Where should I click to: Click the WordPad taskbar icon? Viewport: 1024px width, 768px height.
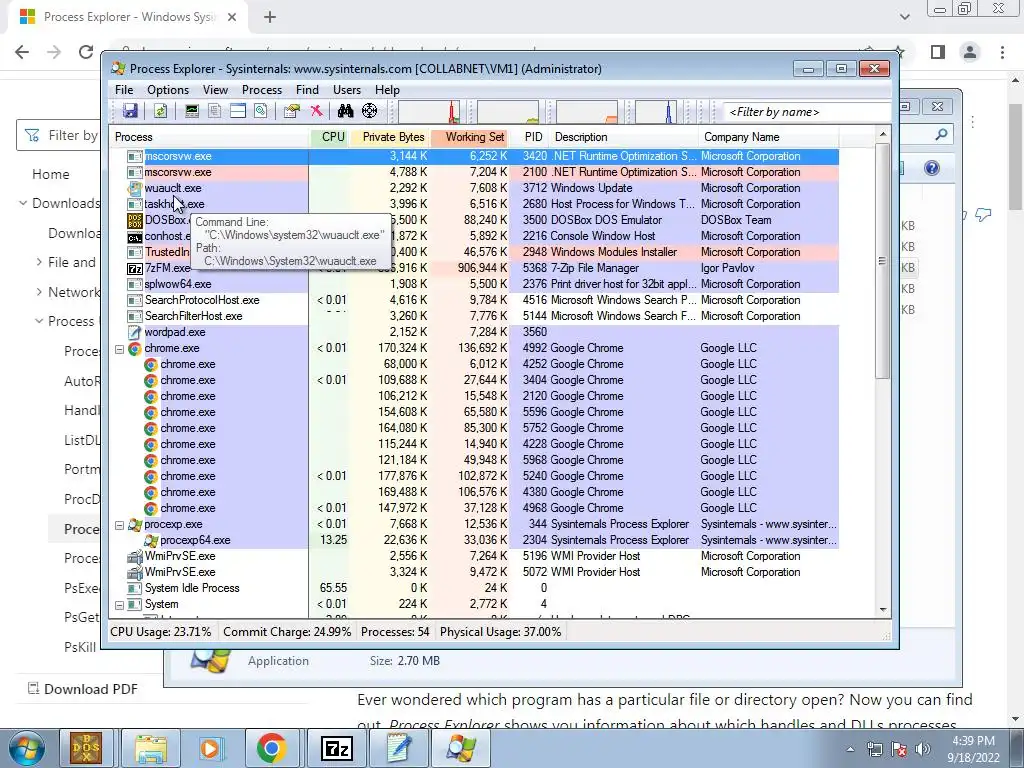click(399, 748)
